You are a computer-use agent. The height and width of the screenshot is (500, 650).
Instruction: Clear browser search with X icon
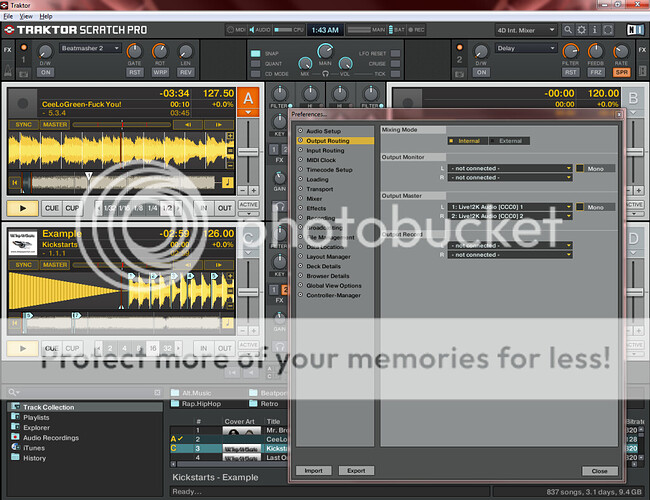coord(157,392)
